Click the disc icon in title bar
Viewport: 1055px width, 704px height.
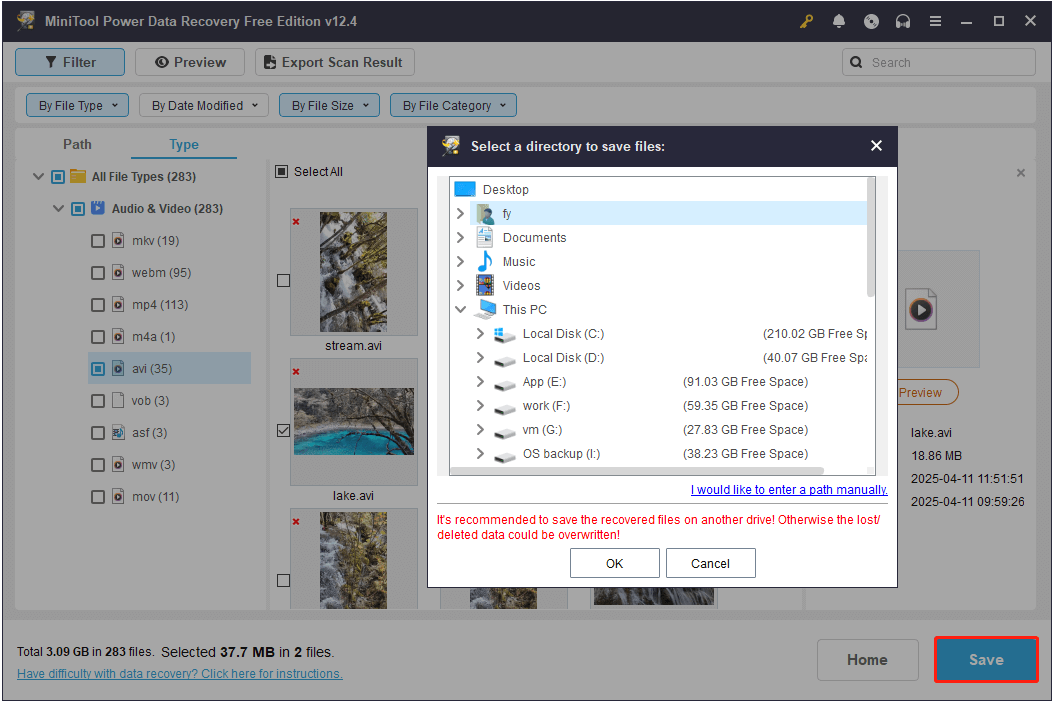(871, 22)
